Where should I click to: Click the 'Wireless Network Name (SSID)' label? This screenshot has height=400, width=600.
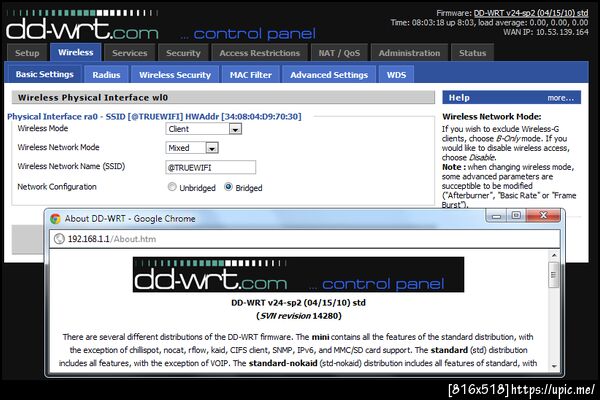[71, 167]
